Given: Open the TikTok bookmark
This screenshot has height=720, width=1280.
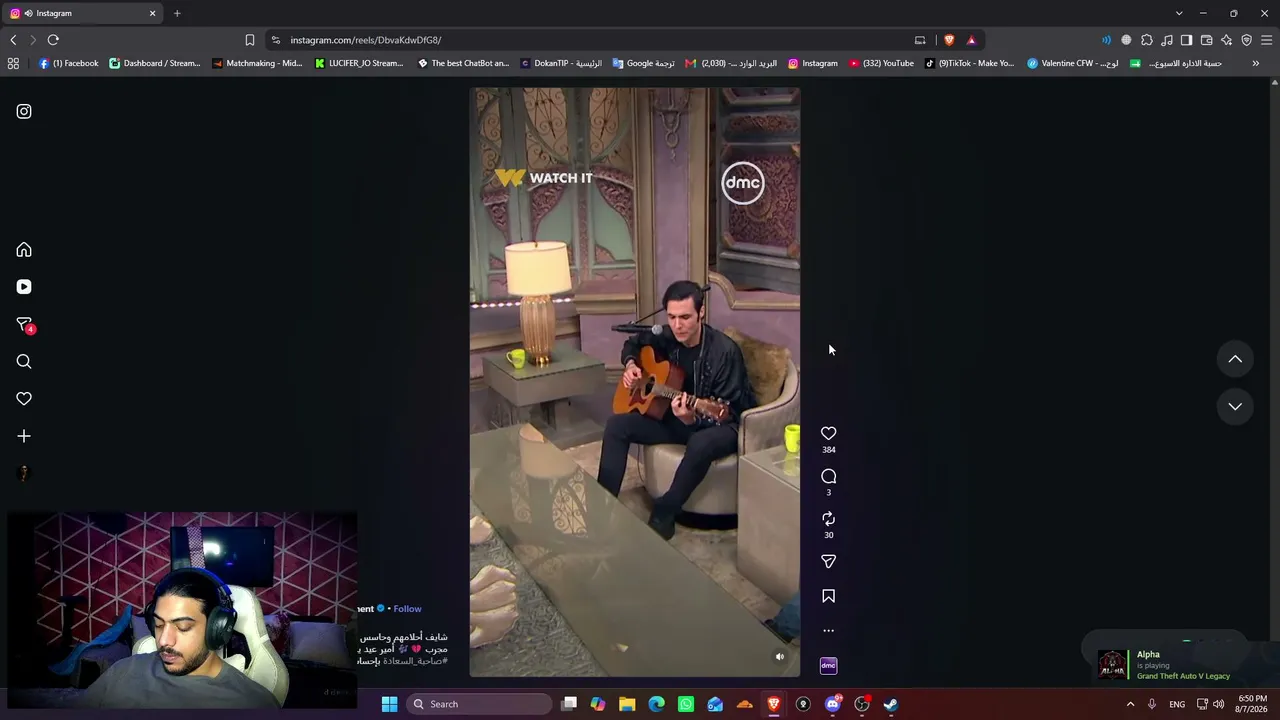Looking at the screenshot, I should [x=969, y=63].
